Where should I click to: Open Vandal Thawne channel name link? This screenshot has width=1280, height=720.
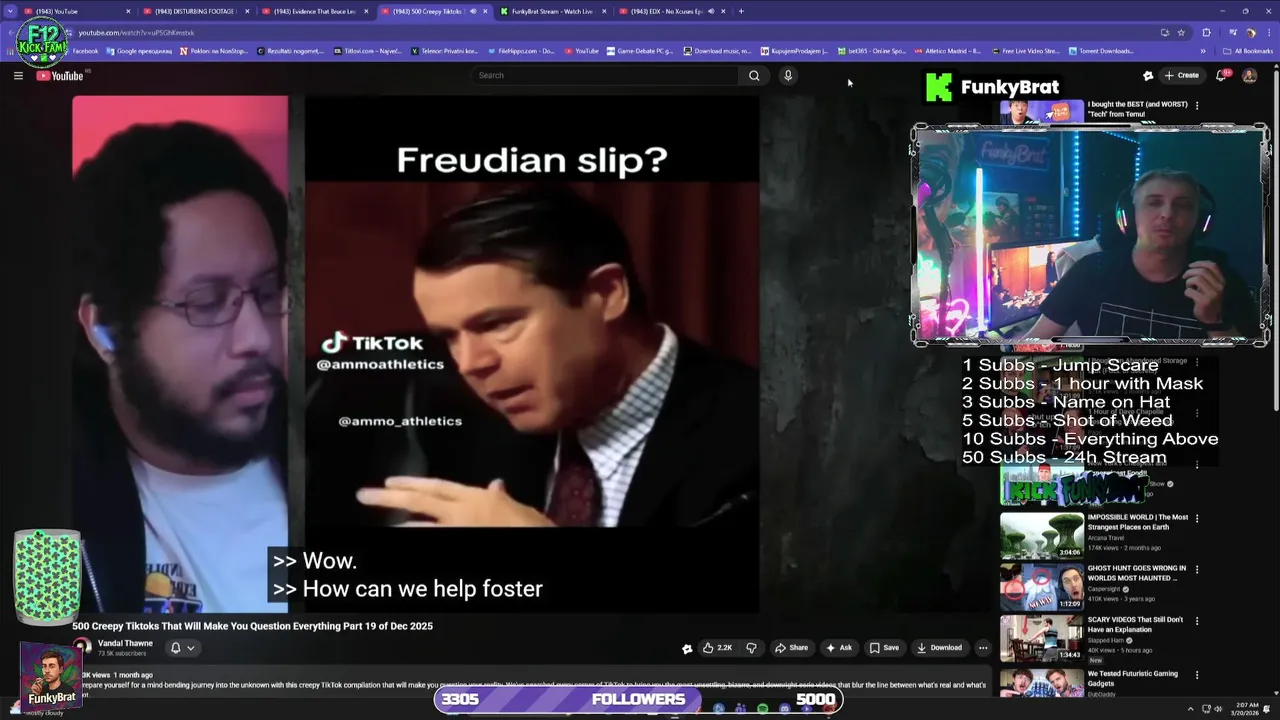coord(125,643)
